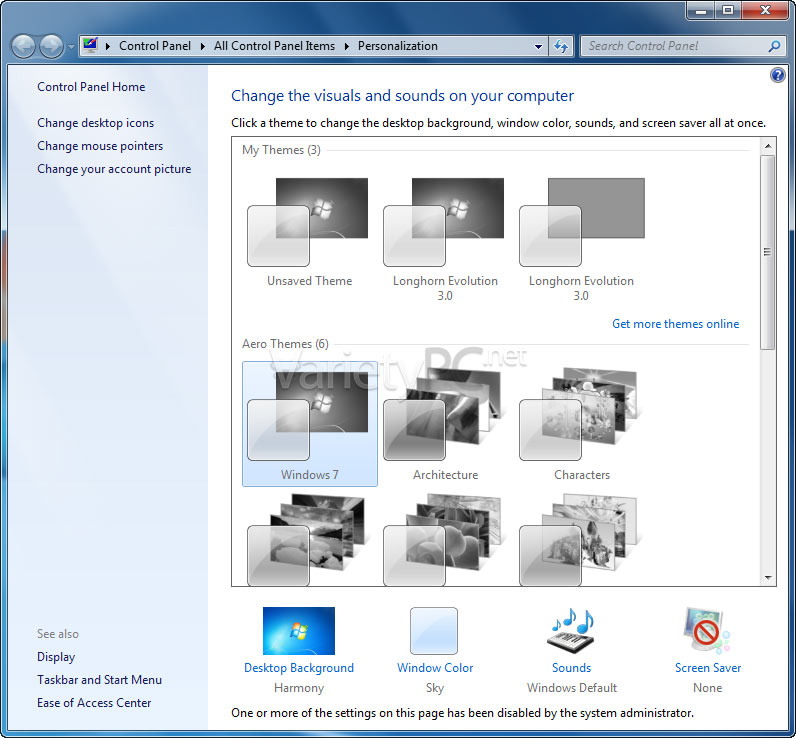Click the Control Panel address bar icon

tap(90, 46)
